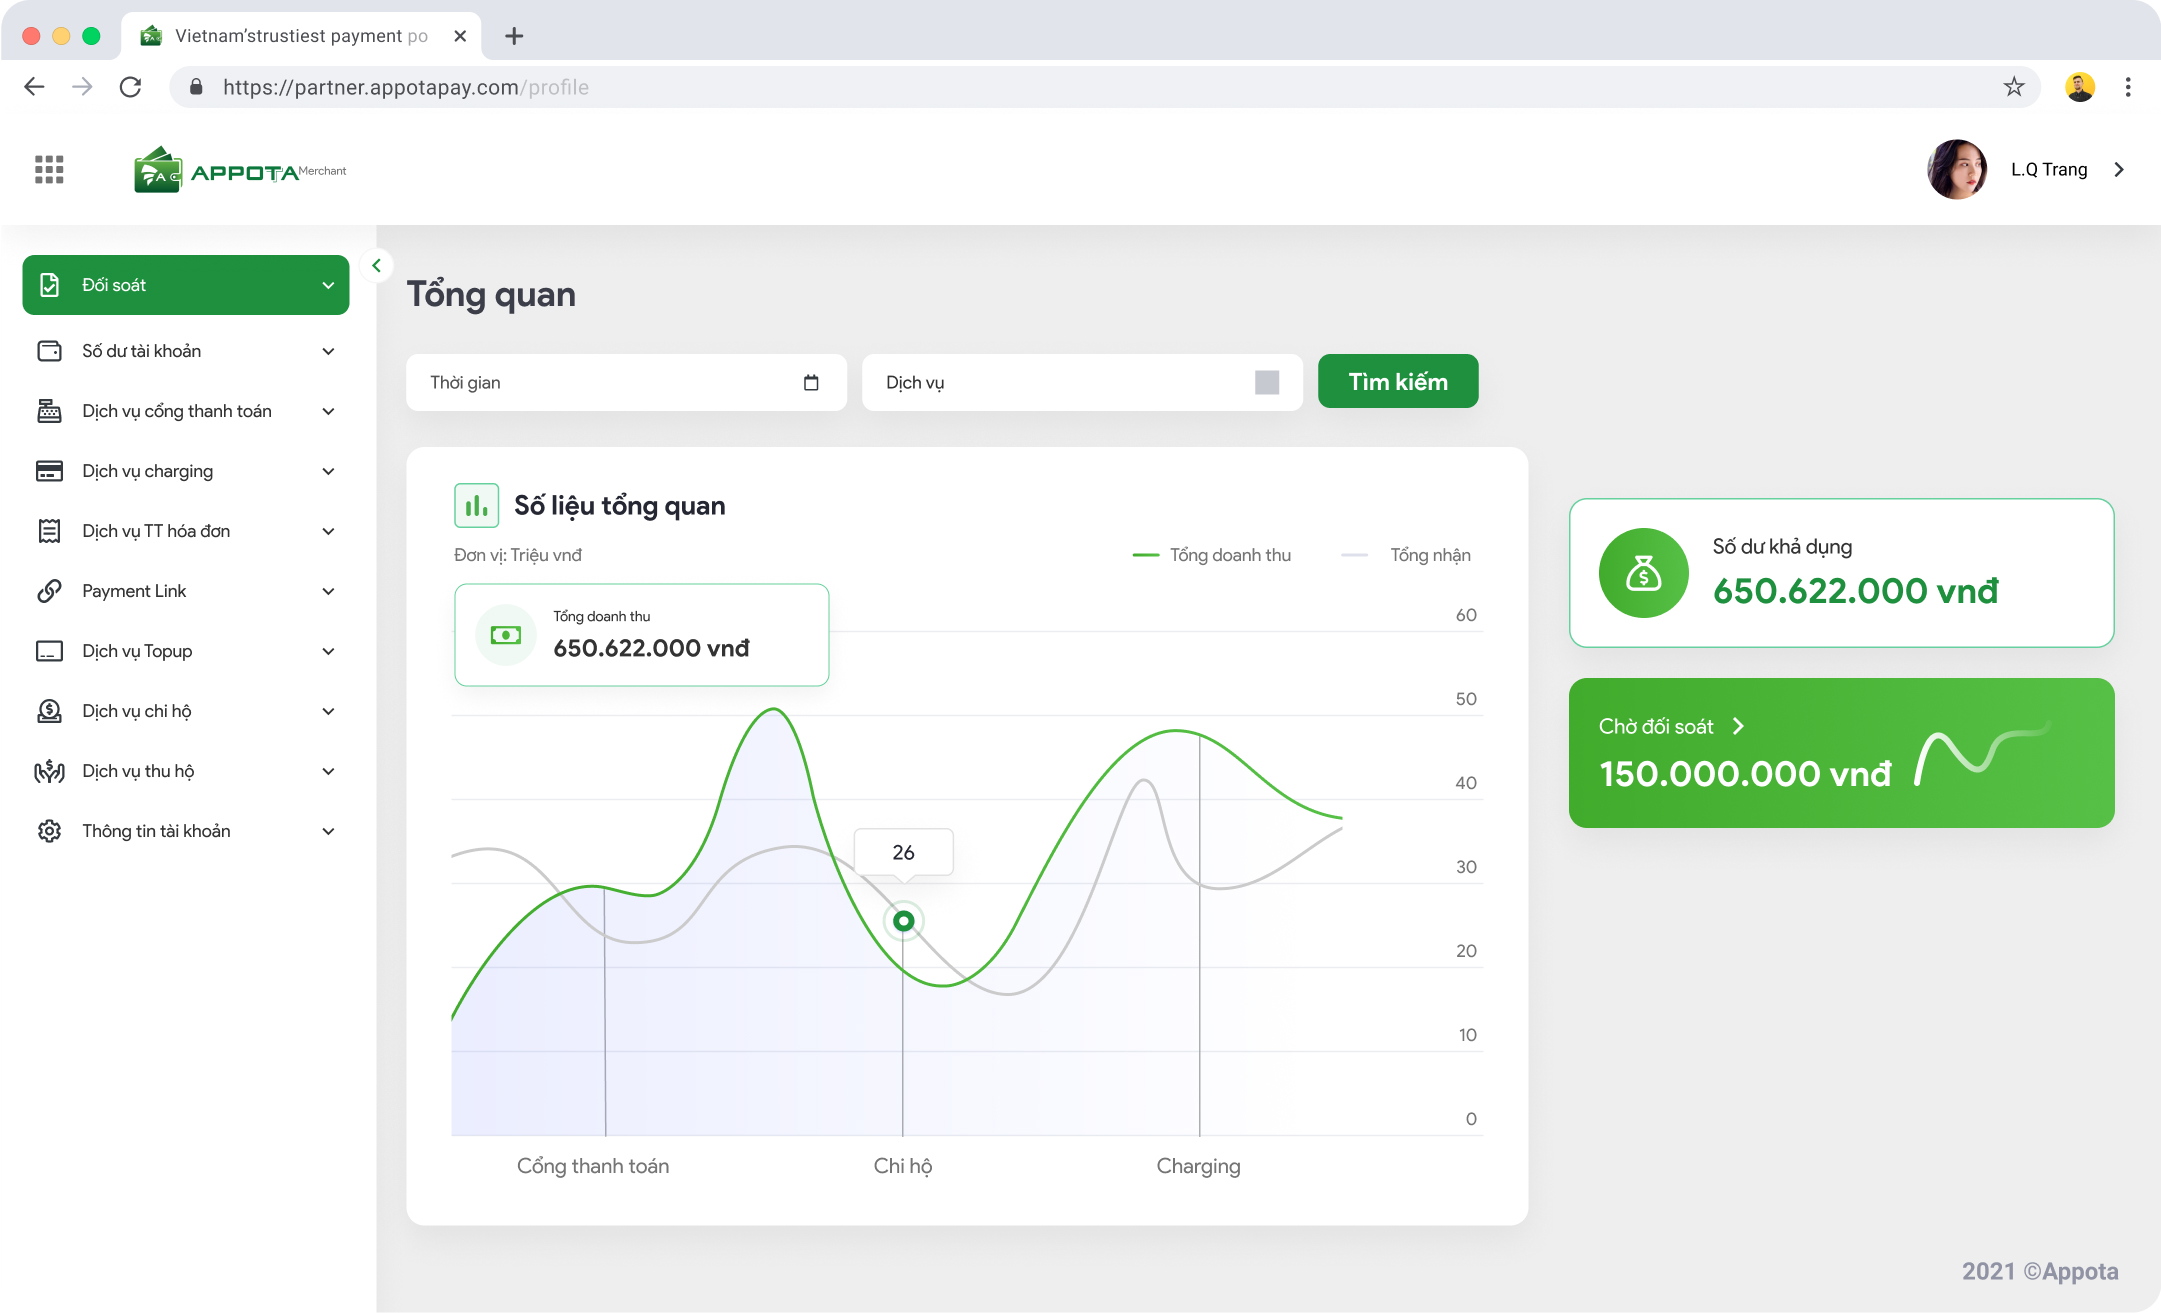Expand the Số dư tài khoản menu chevron
2161x1313 pixels.
coord(328,351)
